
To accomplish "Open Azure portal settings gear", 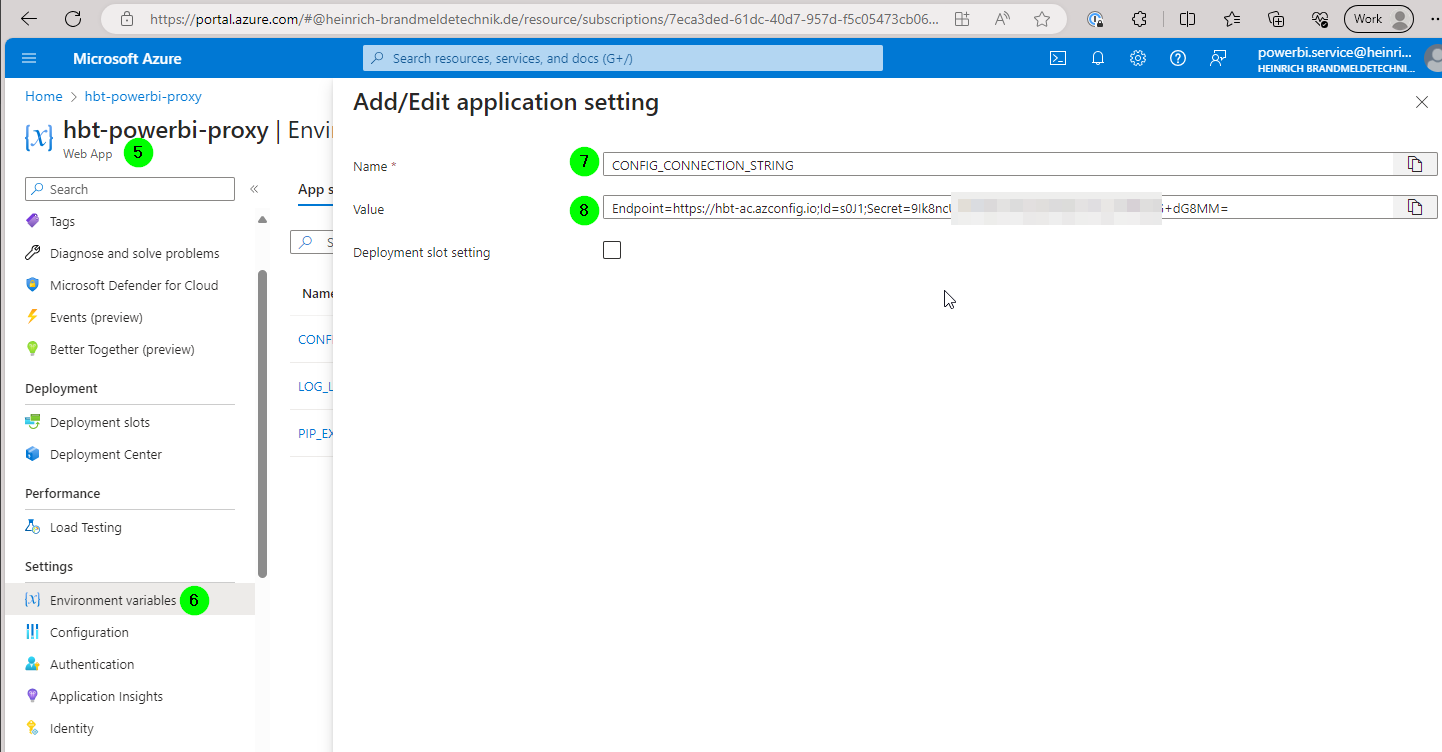I will tap(1137, 58).
